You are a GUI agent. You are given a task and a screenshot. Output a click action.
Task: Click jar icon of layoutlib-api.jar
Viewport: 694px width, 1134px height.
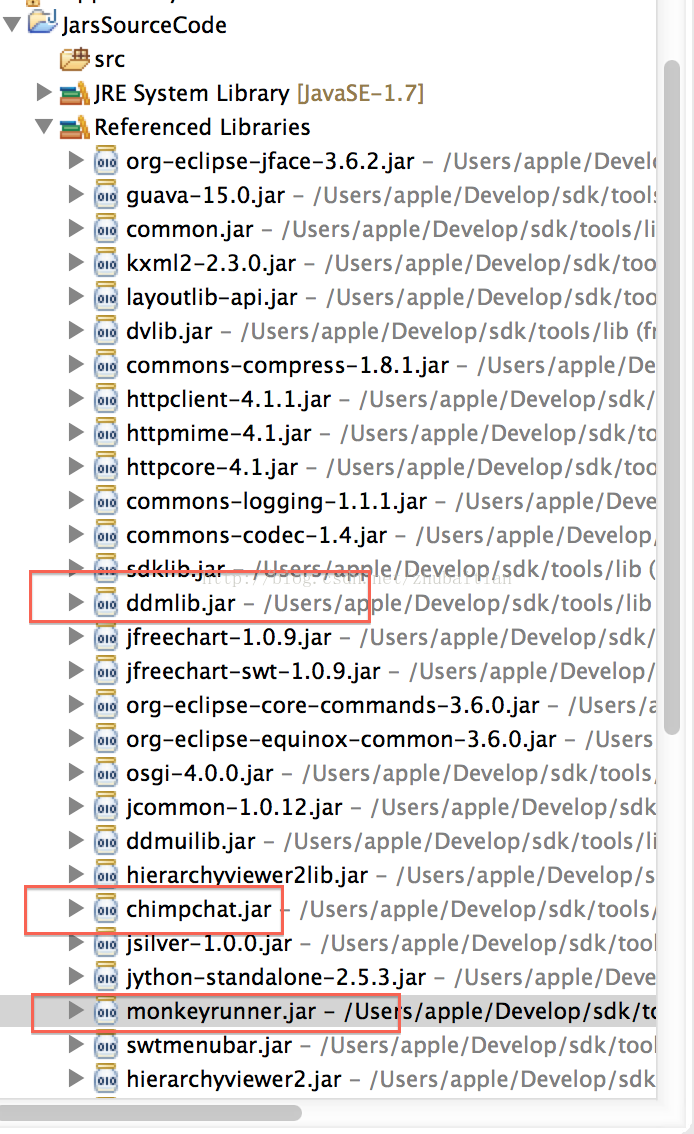106,297
